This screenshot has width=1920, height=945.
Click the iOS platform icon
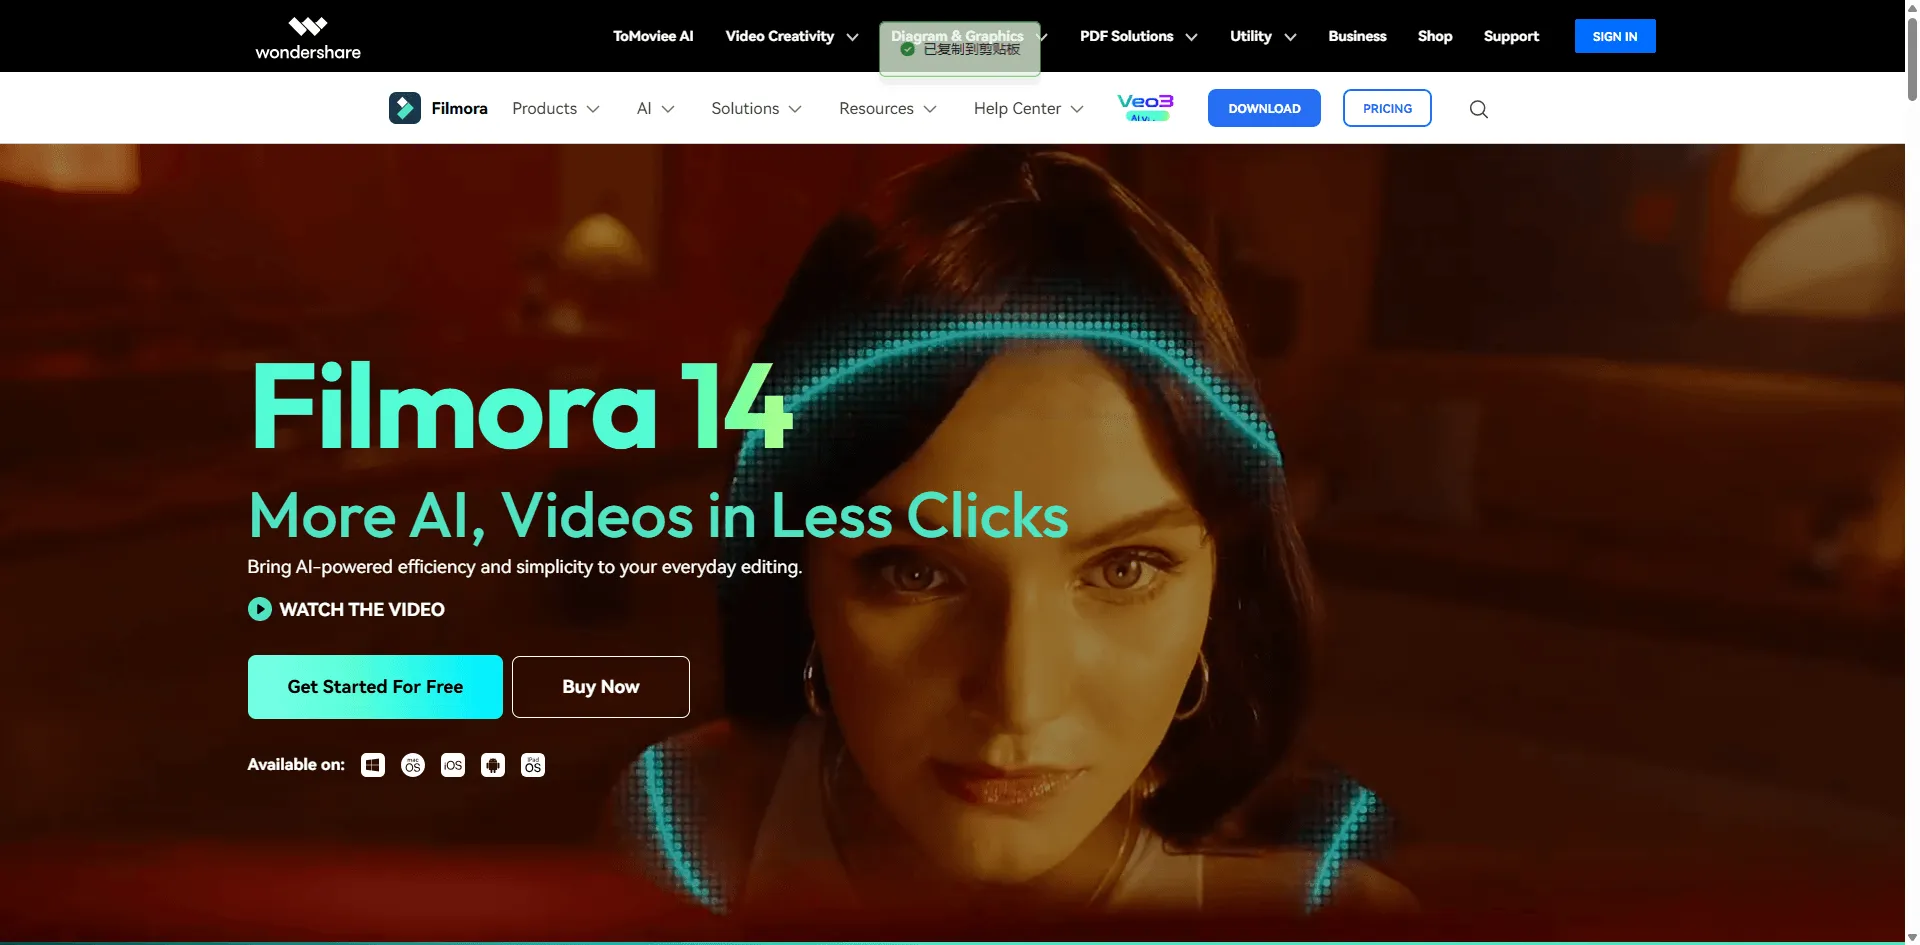click(453, 765)
